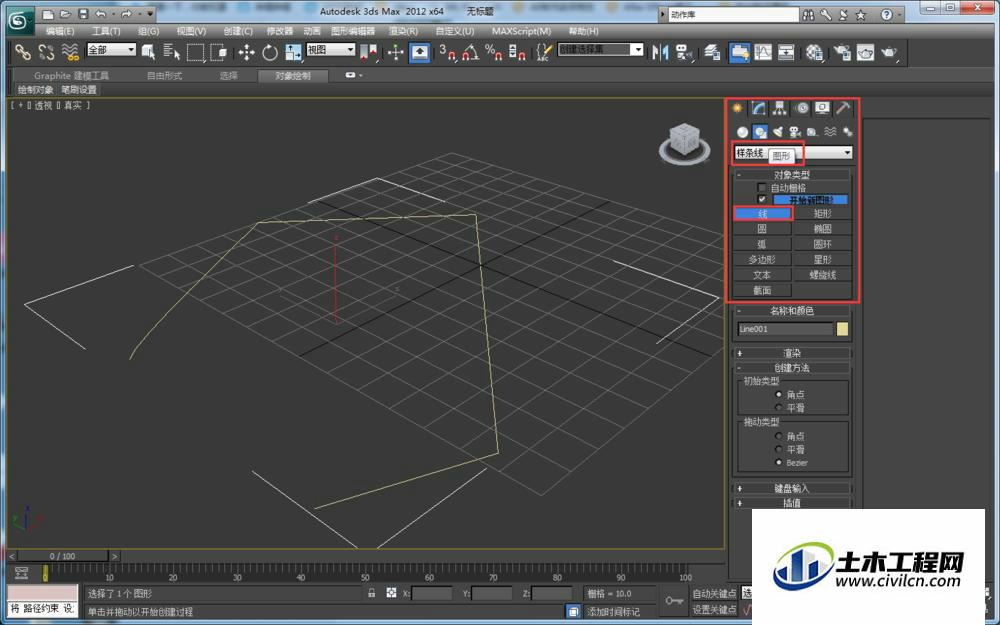This screenshot has width=1000, height=625.
Task: Expand the 键盘输入 rollout
Action: coord(793,489)
